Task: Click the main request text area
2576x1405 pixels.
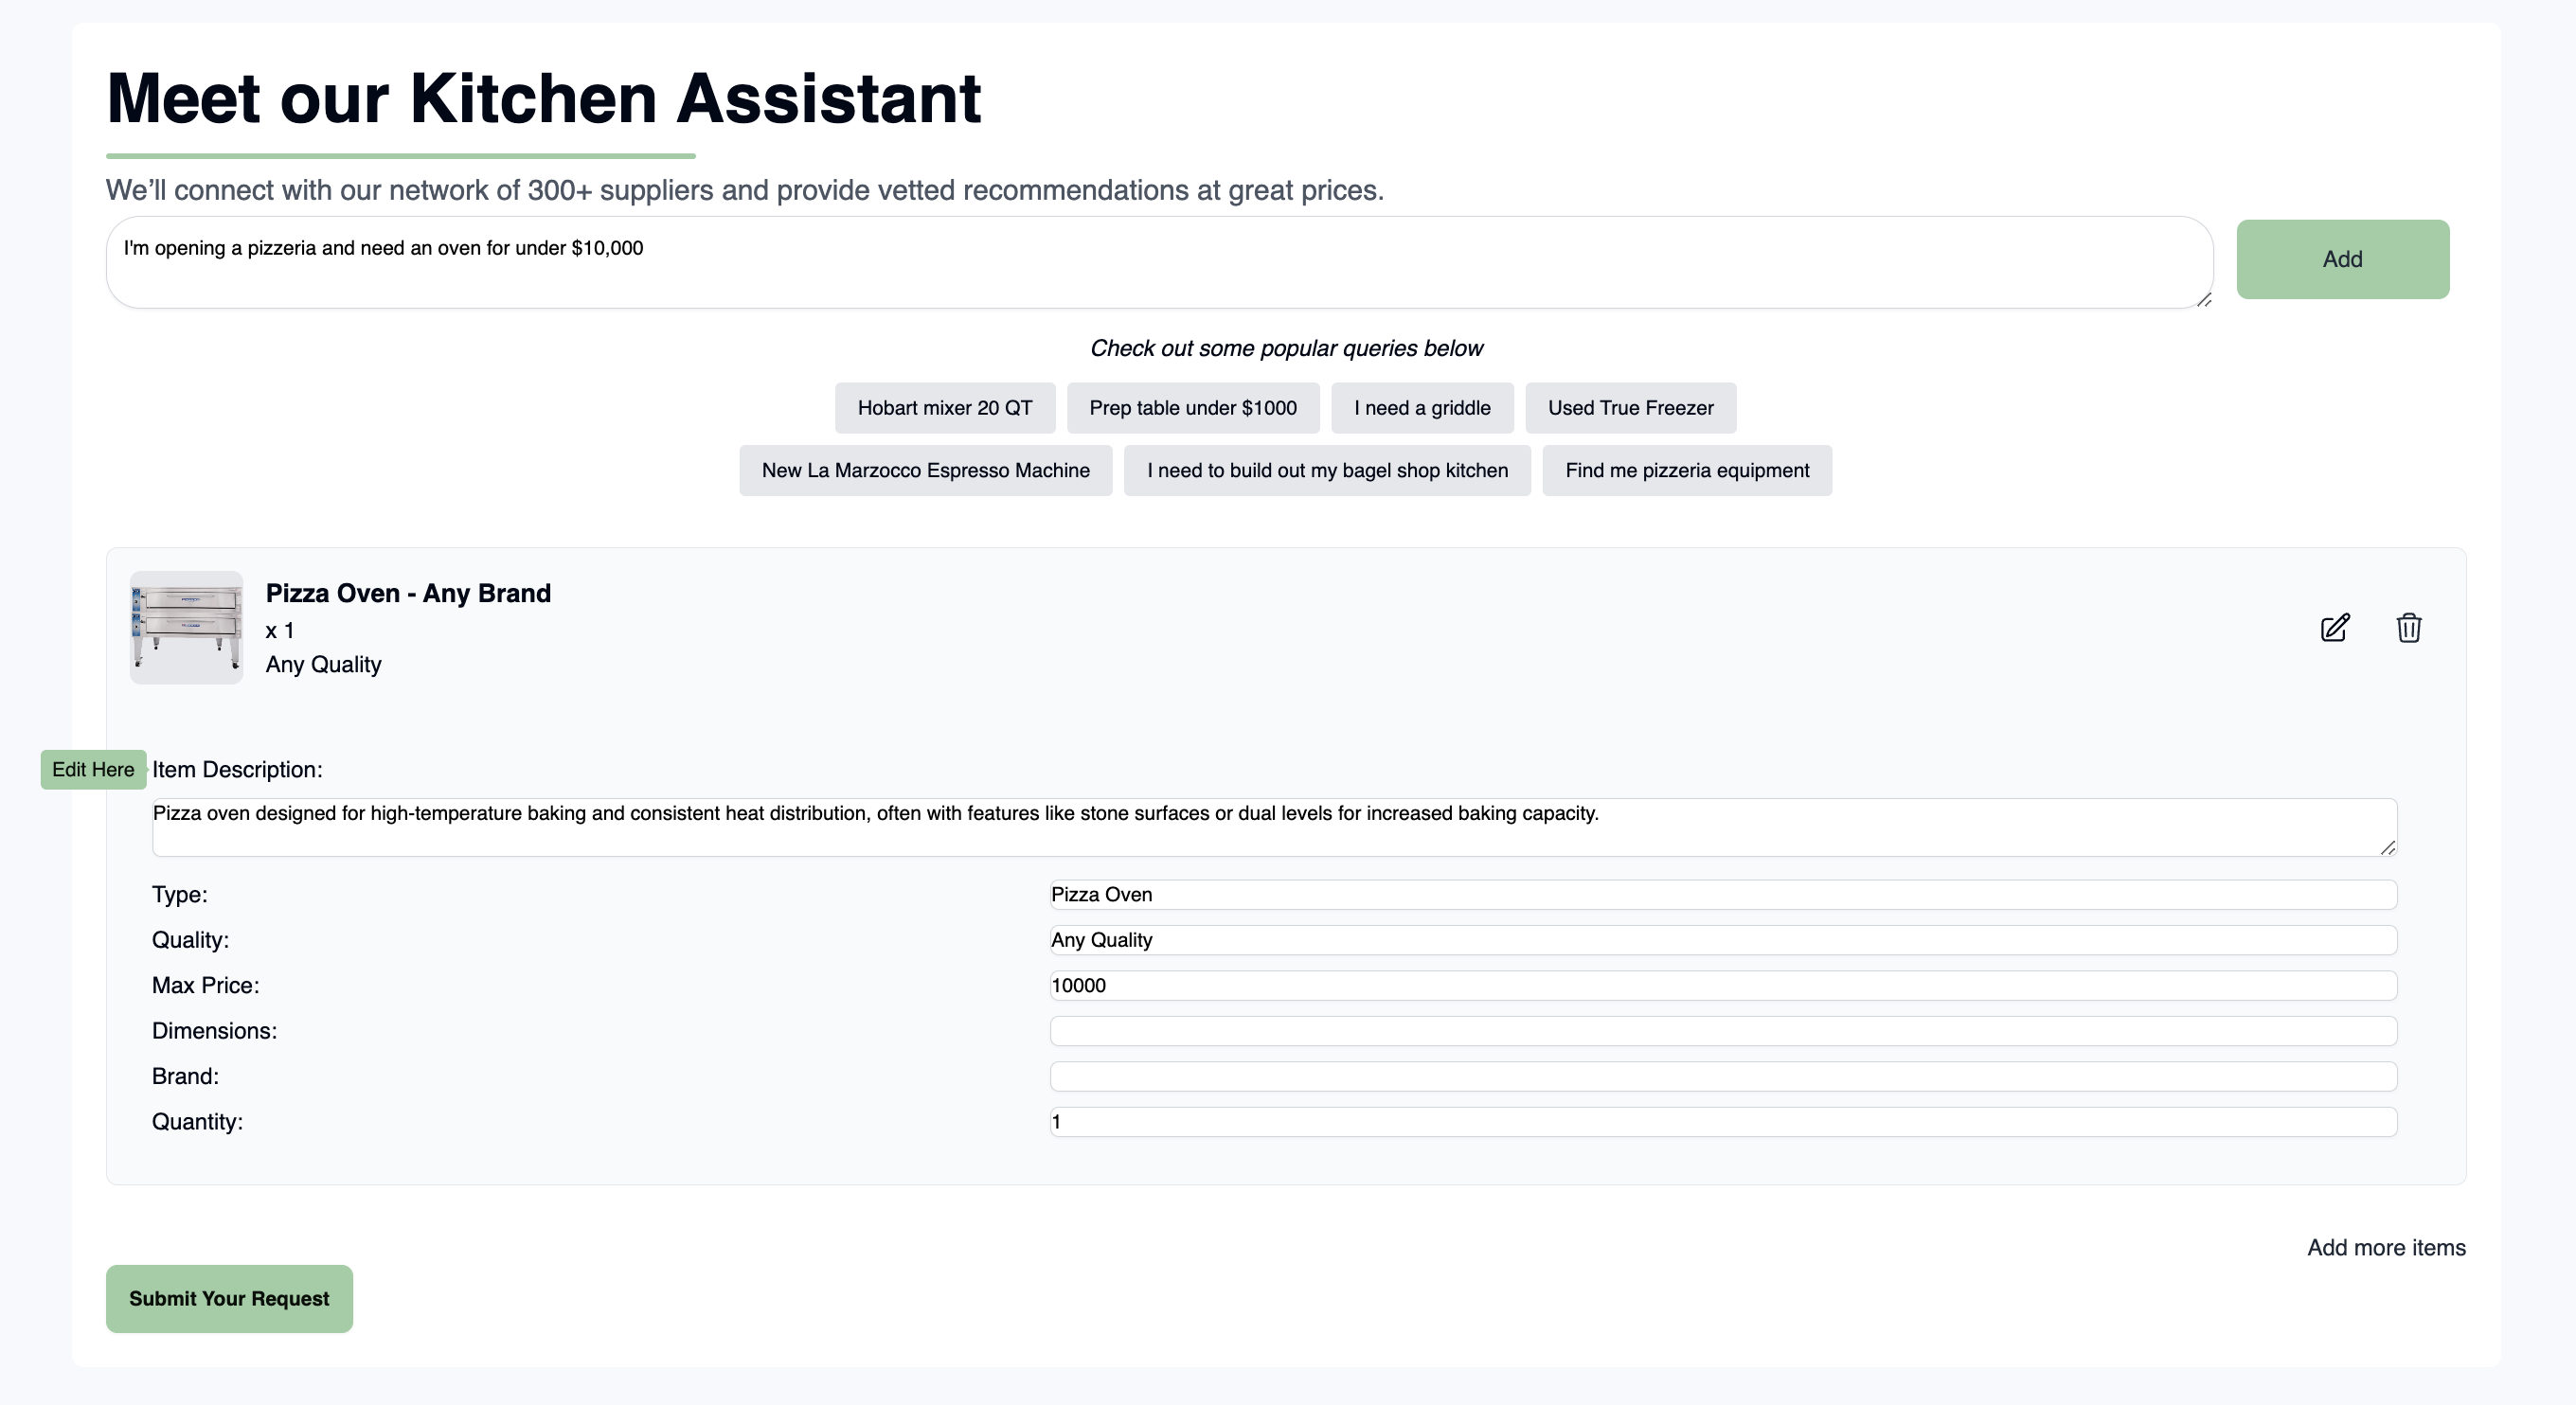Action: click(x=1158, y=262)
